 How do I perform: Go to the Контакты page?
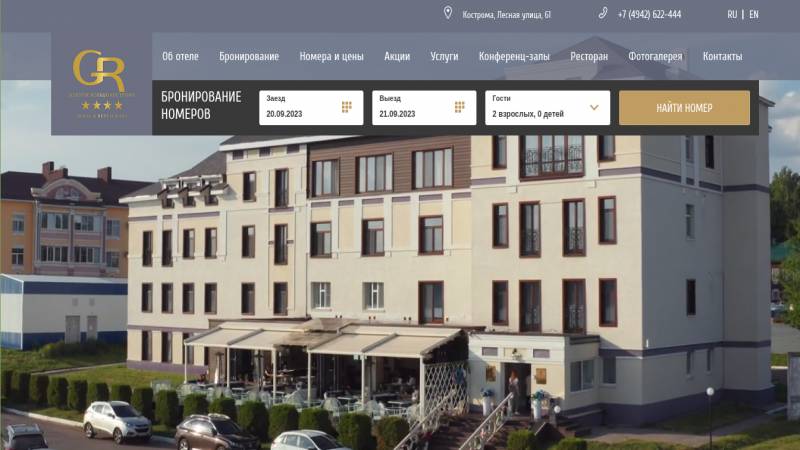[722, 57]
